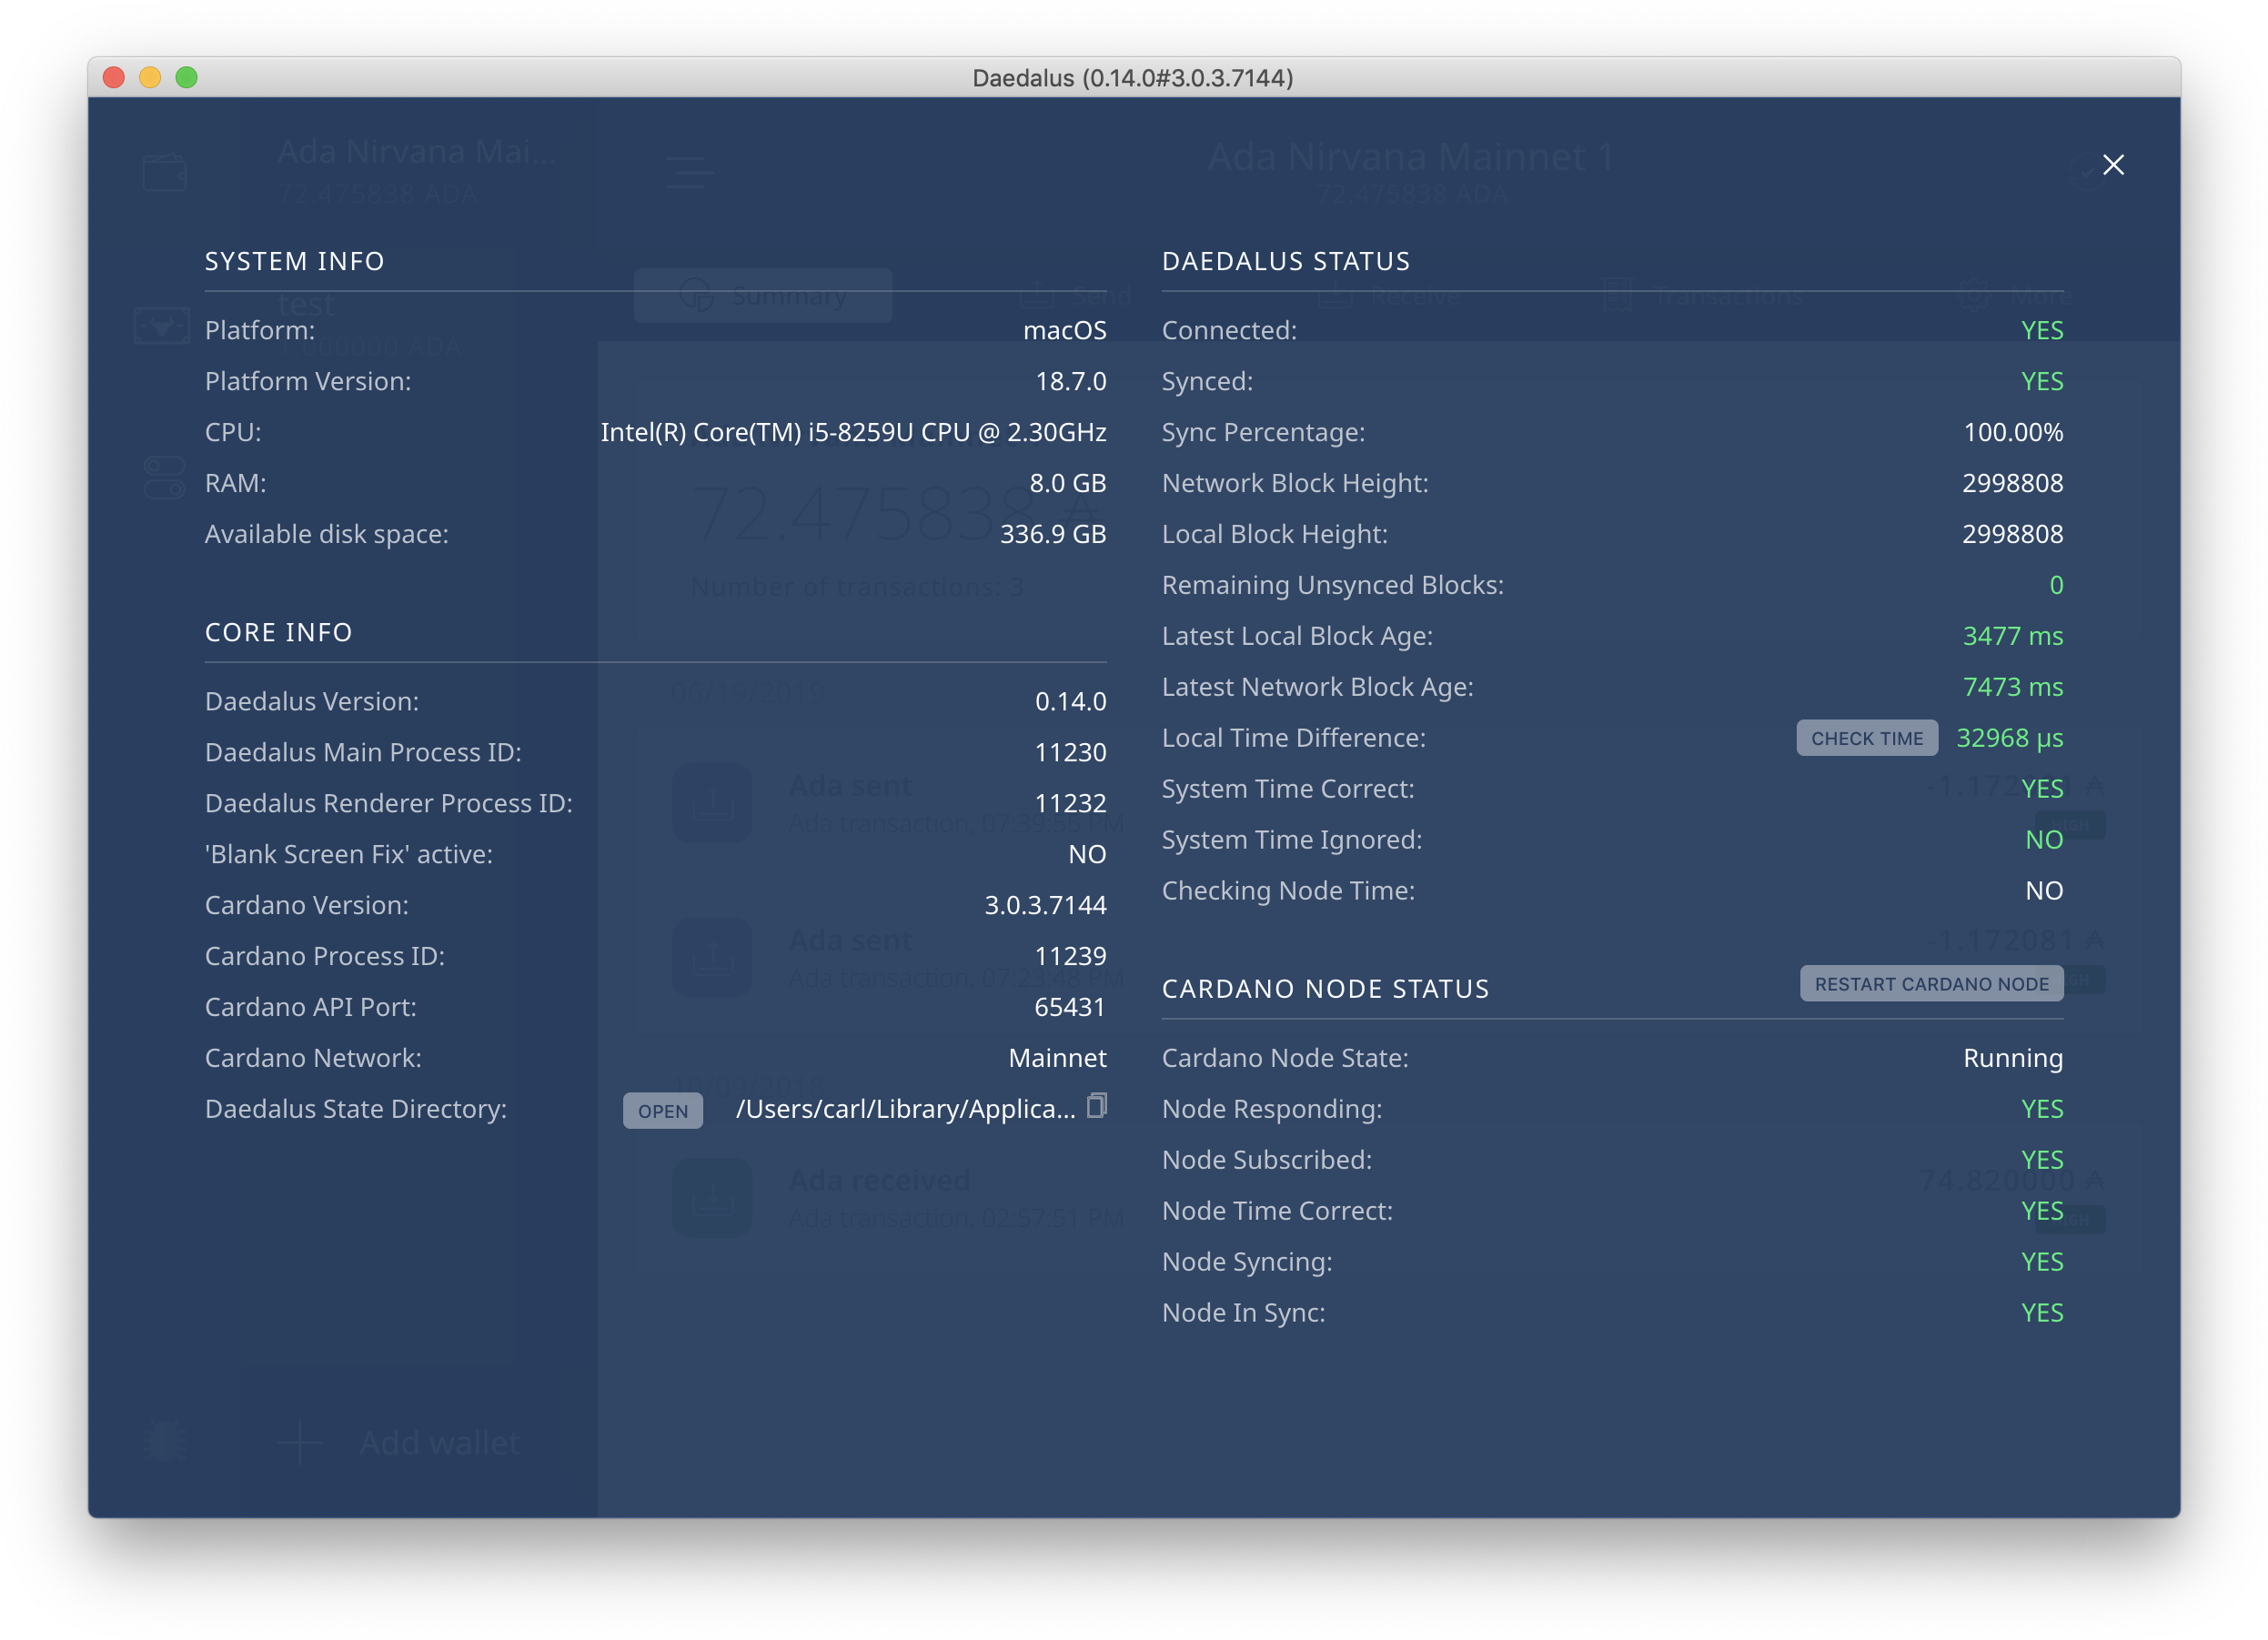
Task: Restart the Cardano node
Action: click(x=1931, y=983)
